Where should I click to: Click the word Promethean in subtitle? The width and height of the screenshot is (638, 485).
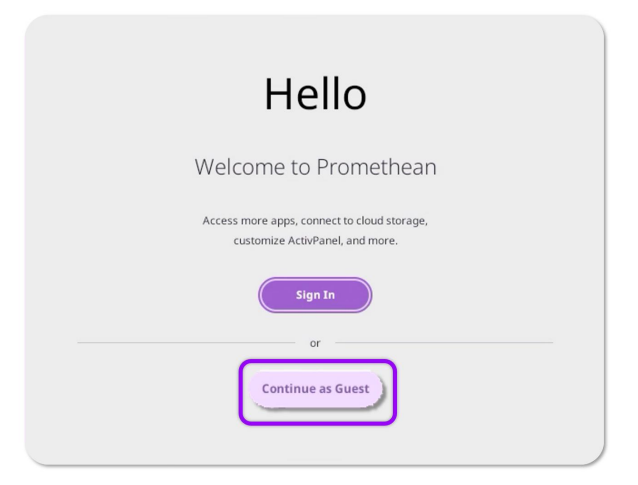tap(376, 167)
